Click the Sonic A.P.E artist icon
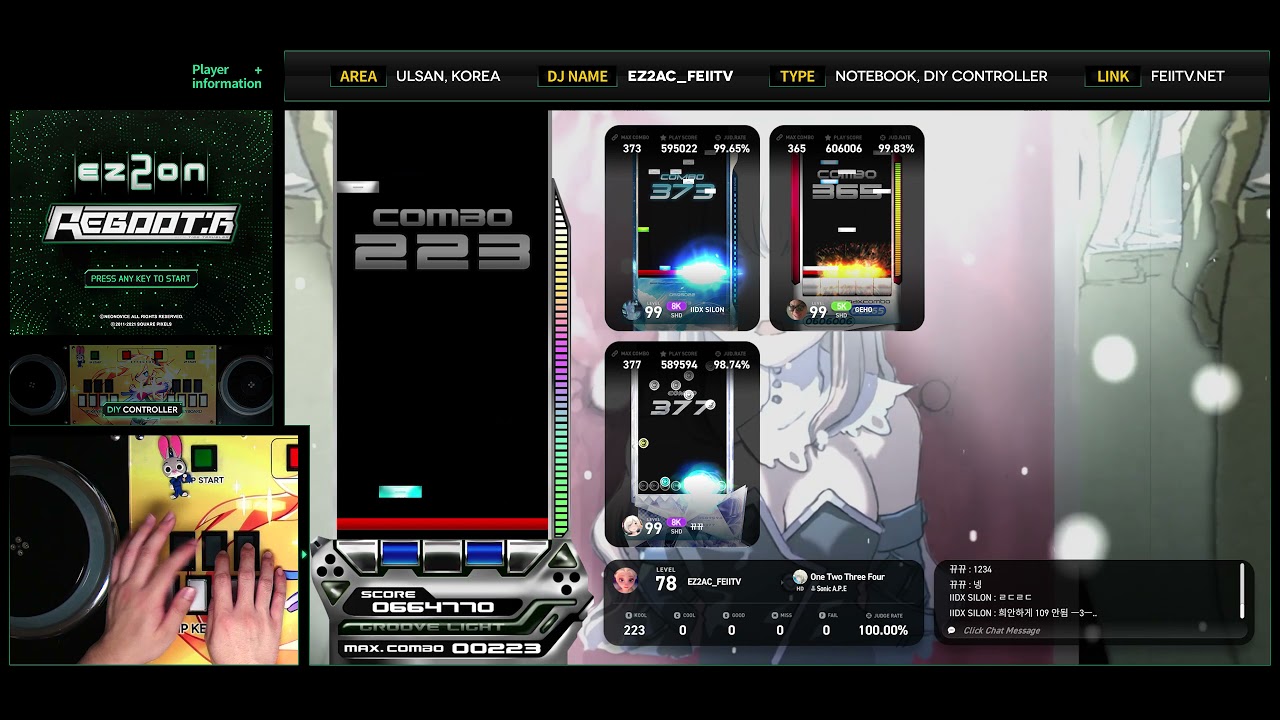Image resolution: width=1280 pixels, height=720 pixels. (813, 589)
